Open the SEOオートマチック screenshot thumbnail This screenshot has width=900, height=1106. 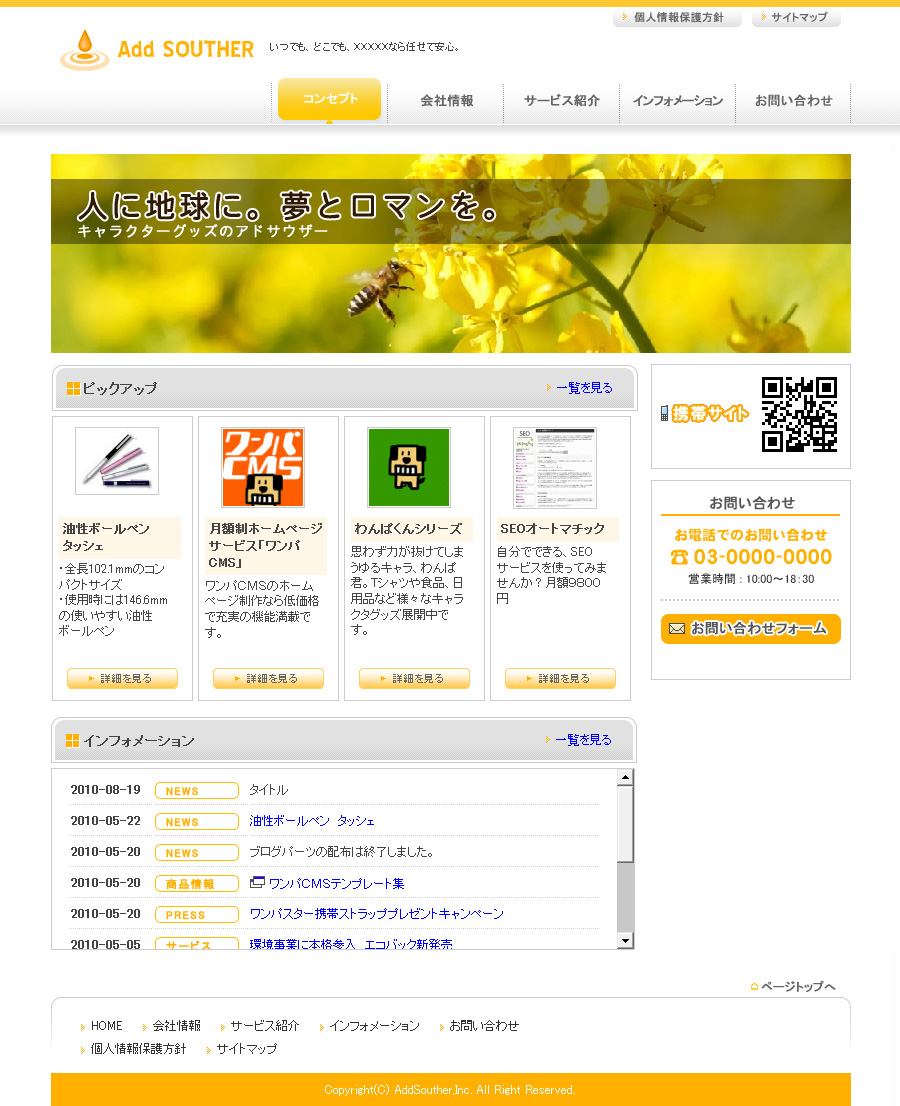[554, 468]
